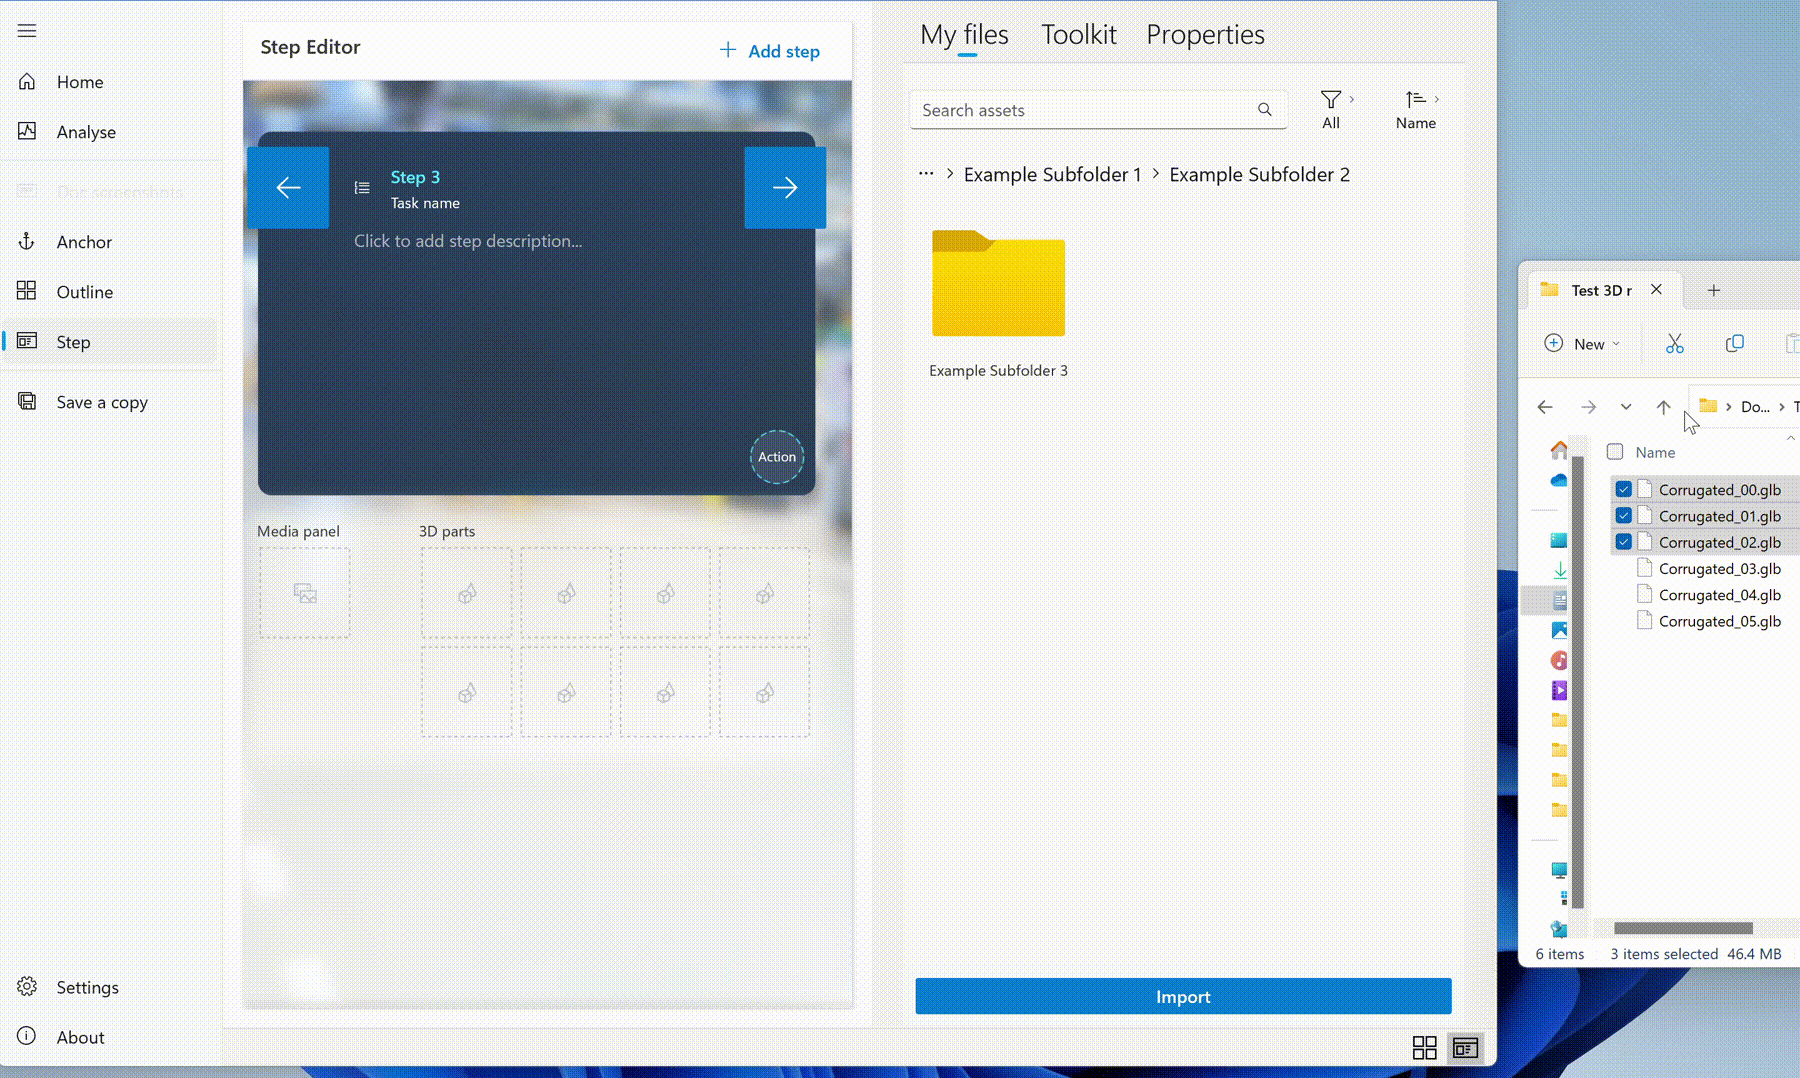The image size is (1800, 1078).
Task: Uncheck the Corrugated_01.glb checkbox
Action: (1624, 516)
